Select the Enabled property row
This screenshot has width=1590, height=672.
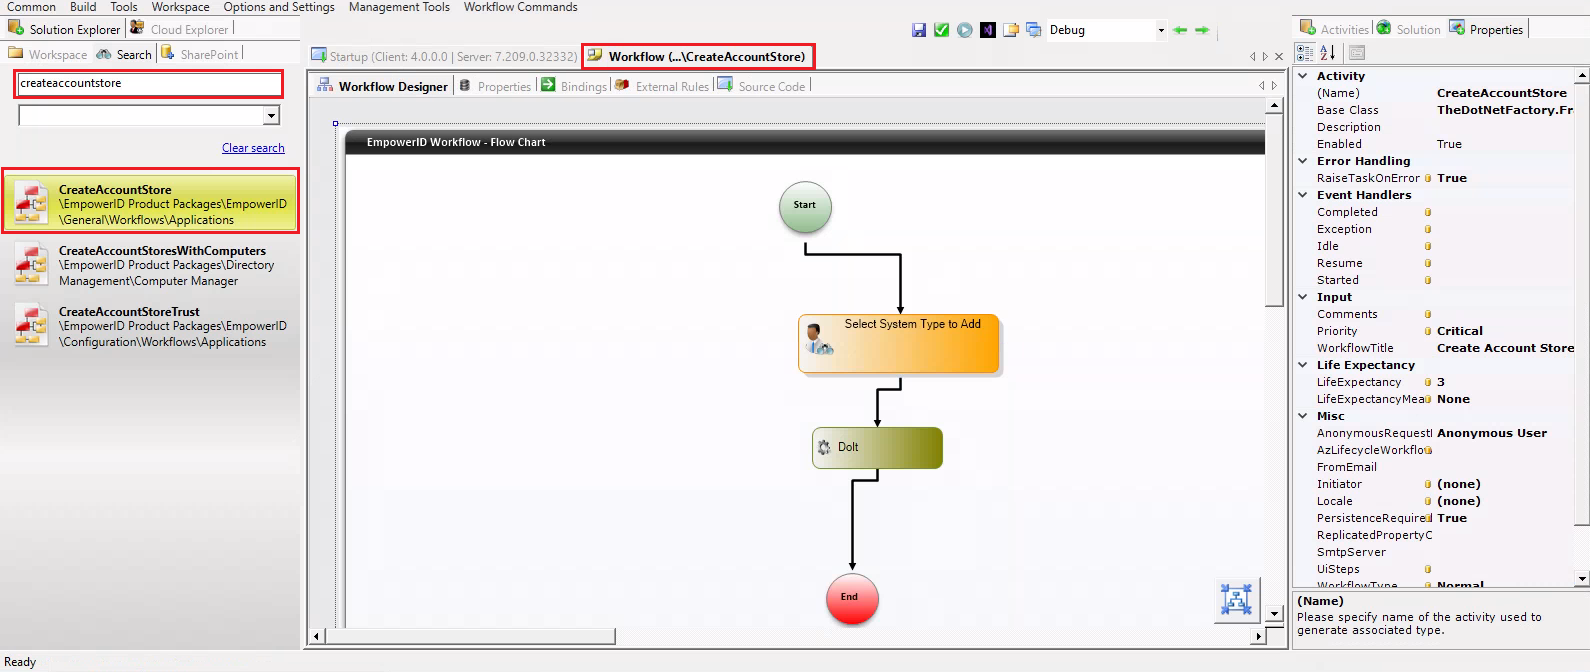pos(1434,144)
